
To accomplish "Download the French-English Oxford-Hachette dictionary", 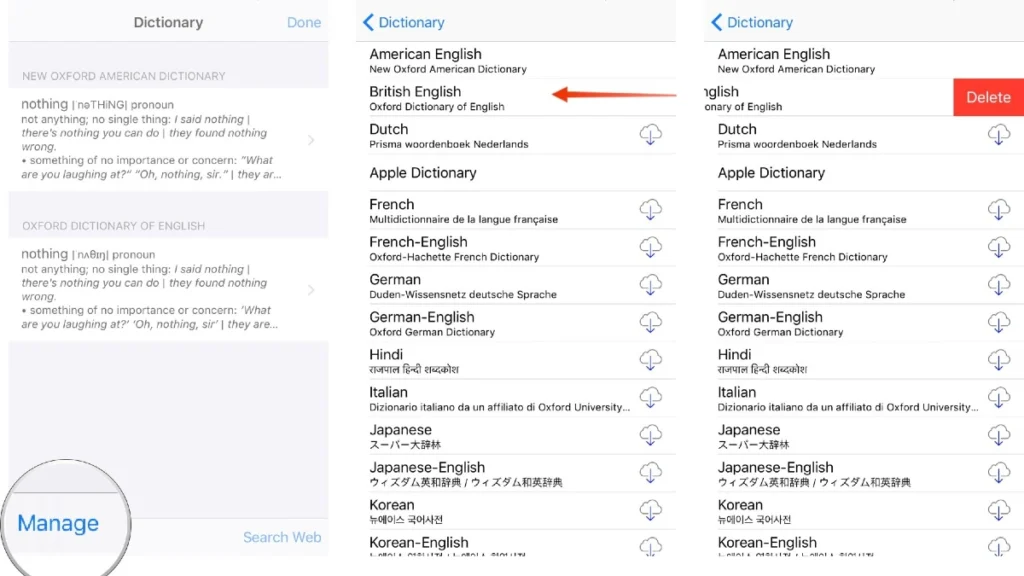I will tap(651, 247).
